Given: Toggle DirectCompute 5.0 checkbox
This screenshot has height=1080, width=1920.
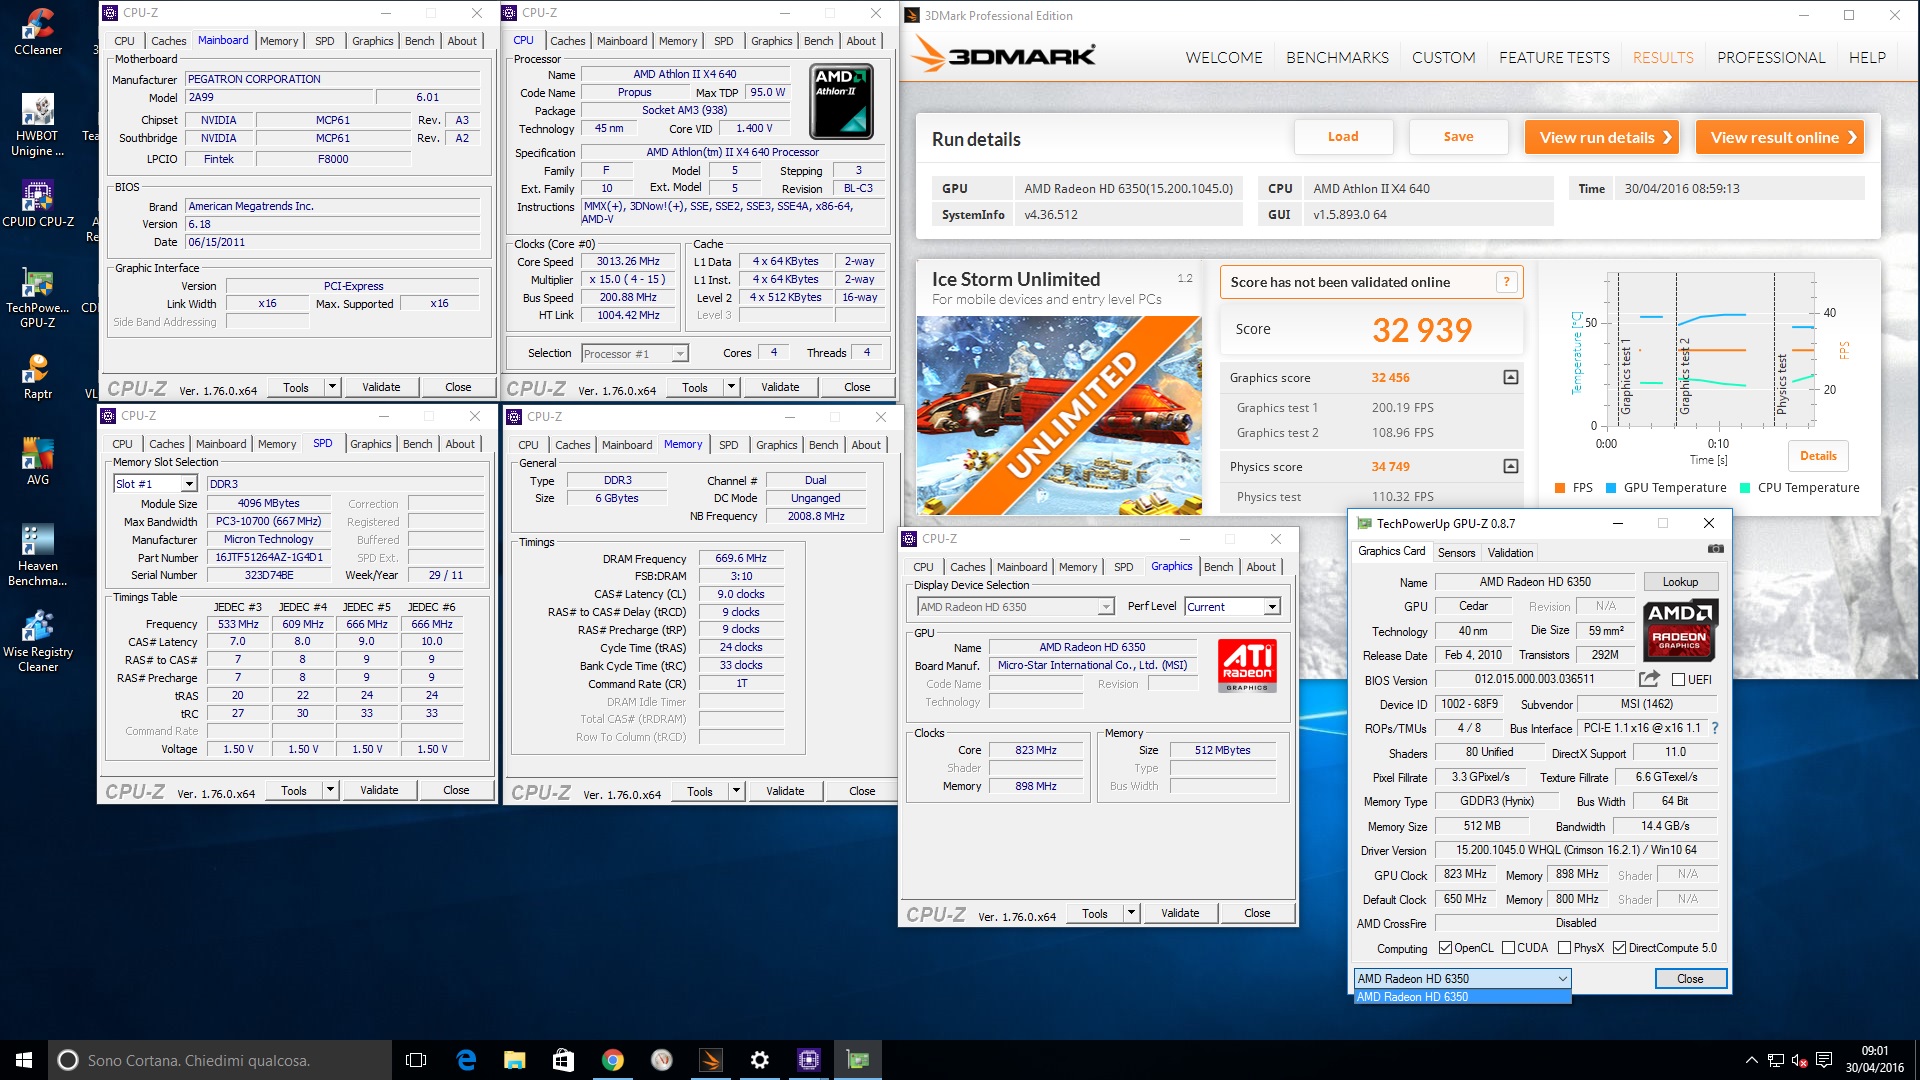Looking at the screenshot, I should (x=1619, y=948).
